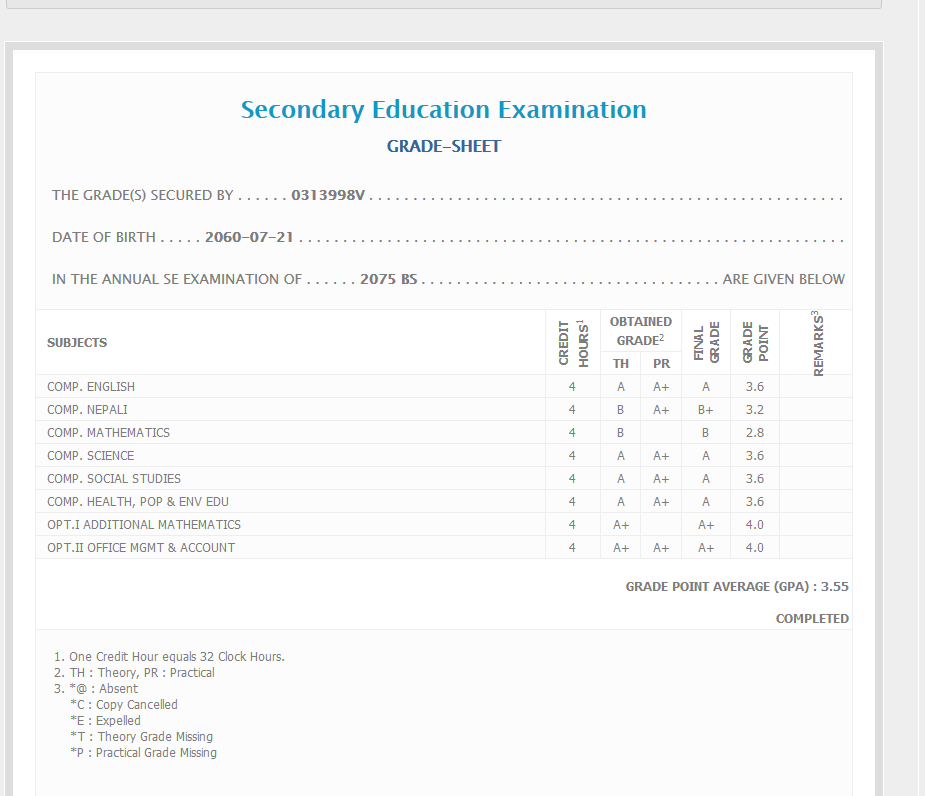This screenshot has height=796, width=925.
Task: Click the COMP. MATHEMATICS subject name
Action: [x=108, y=433]
